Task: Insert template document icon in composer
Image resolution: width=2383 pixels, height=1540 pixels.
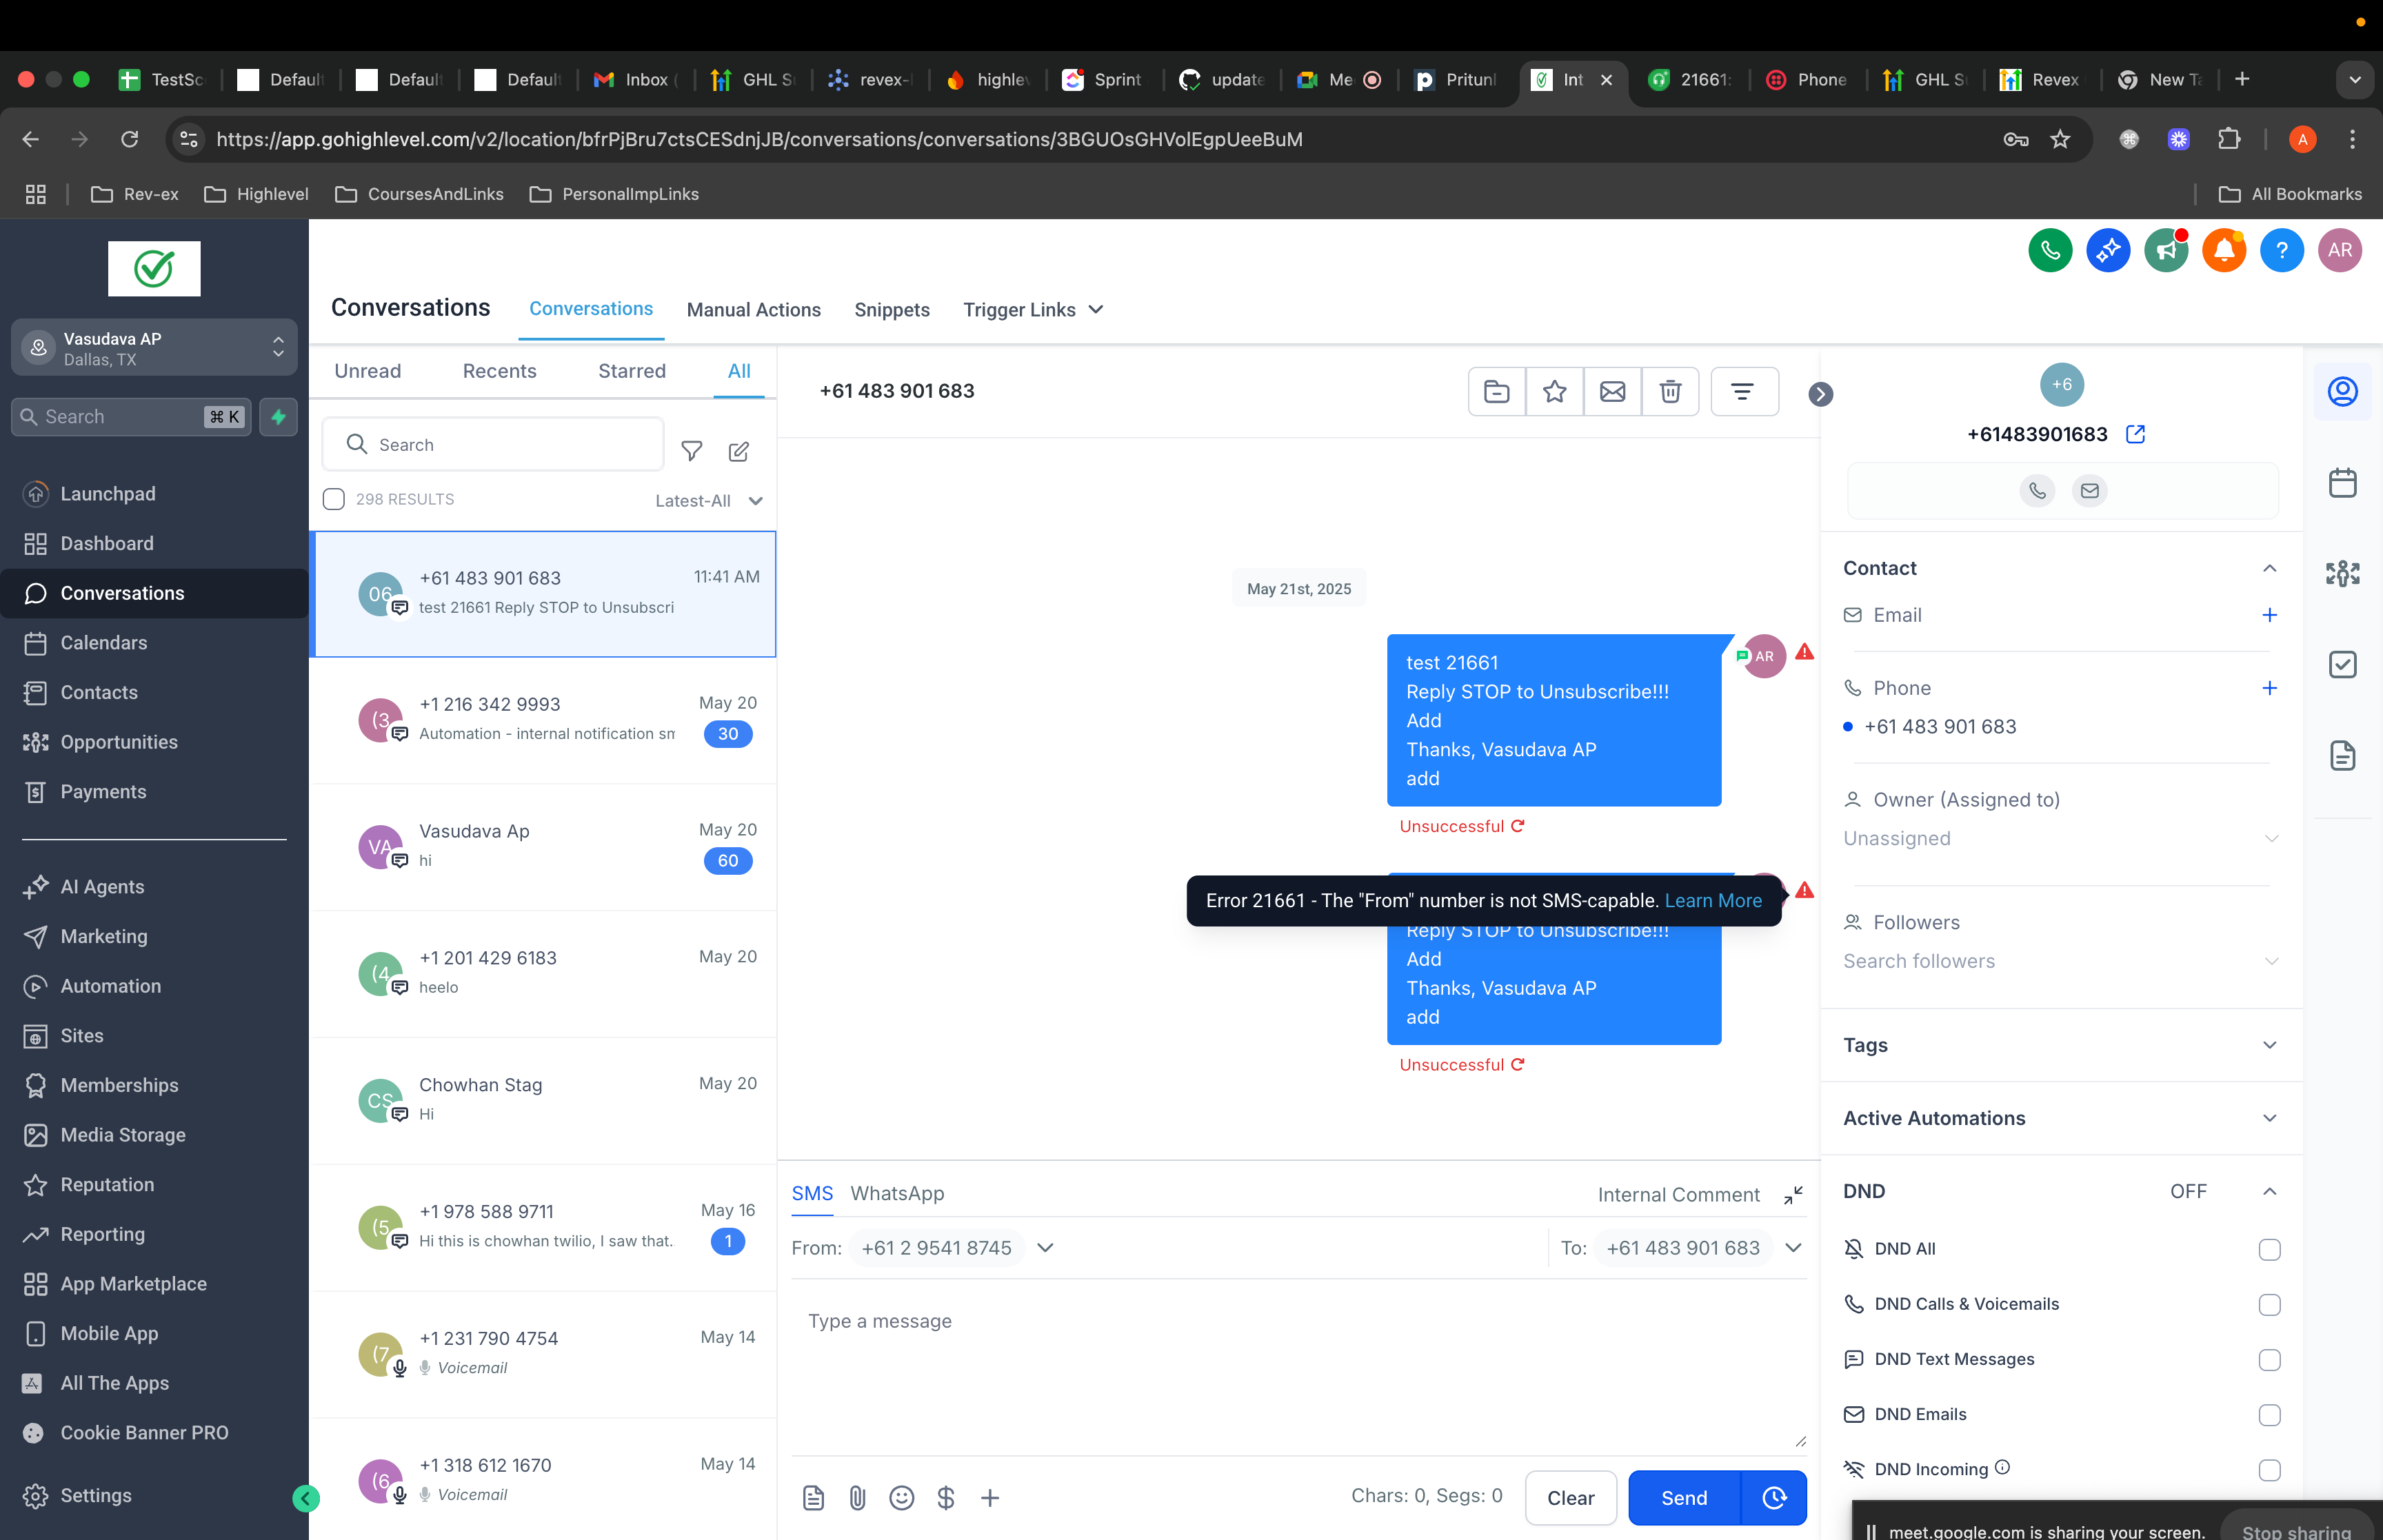Action: point(813,1497)
